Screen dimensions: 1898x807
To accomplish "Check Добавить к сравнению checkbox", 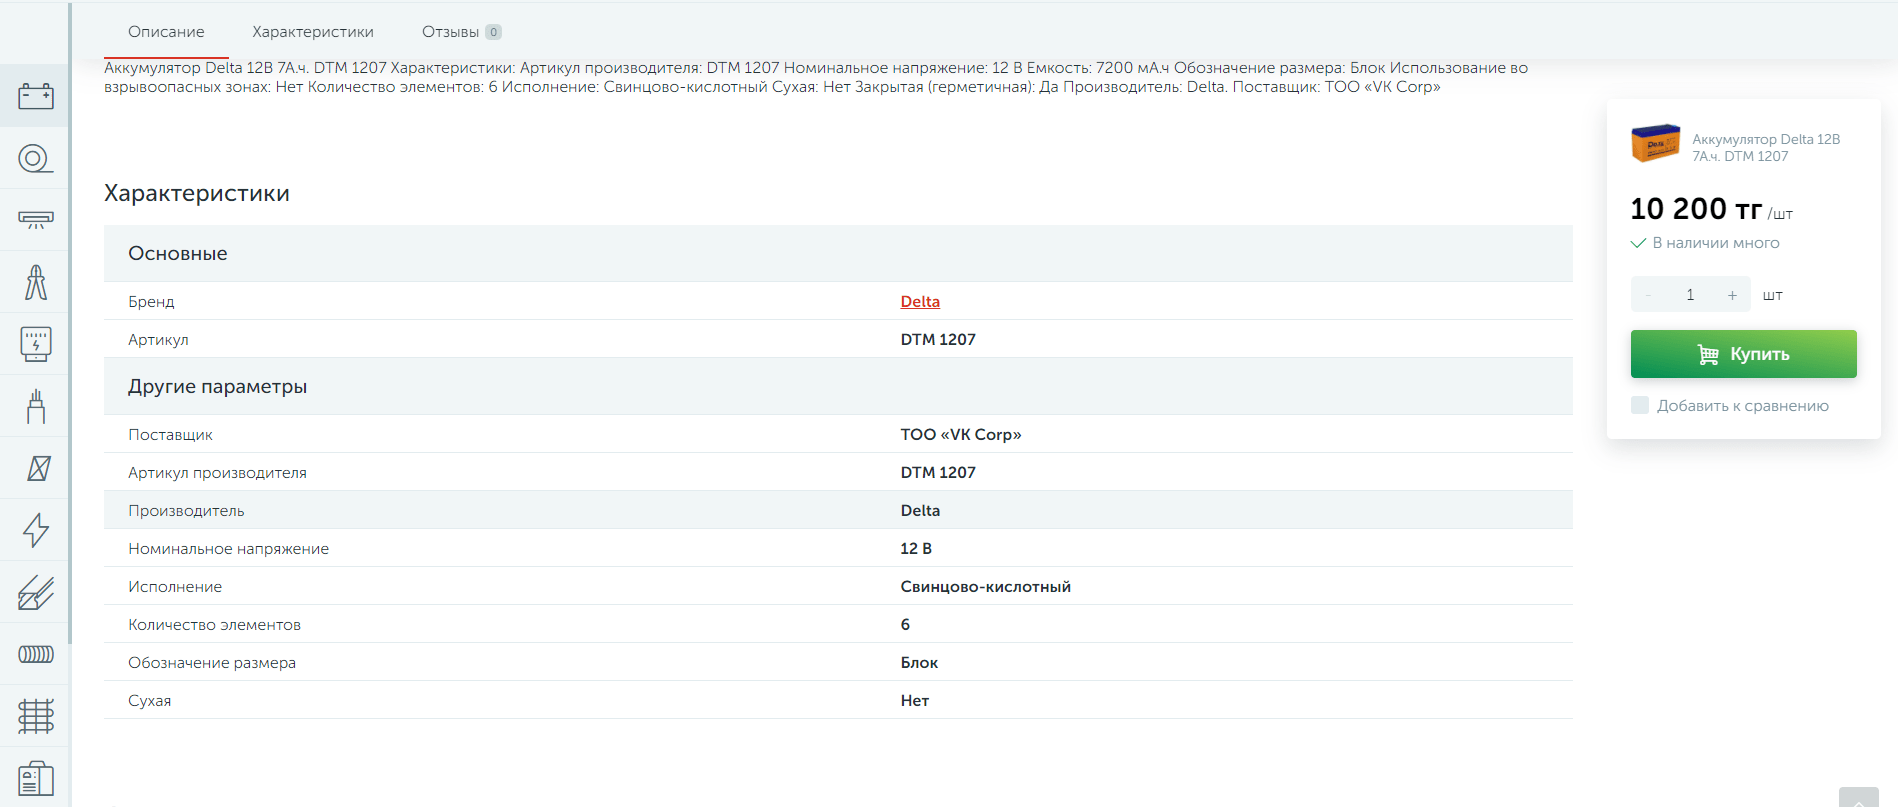I will point(1640,405).
